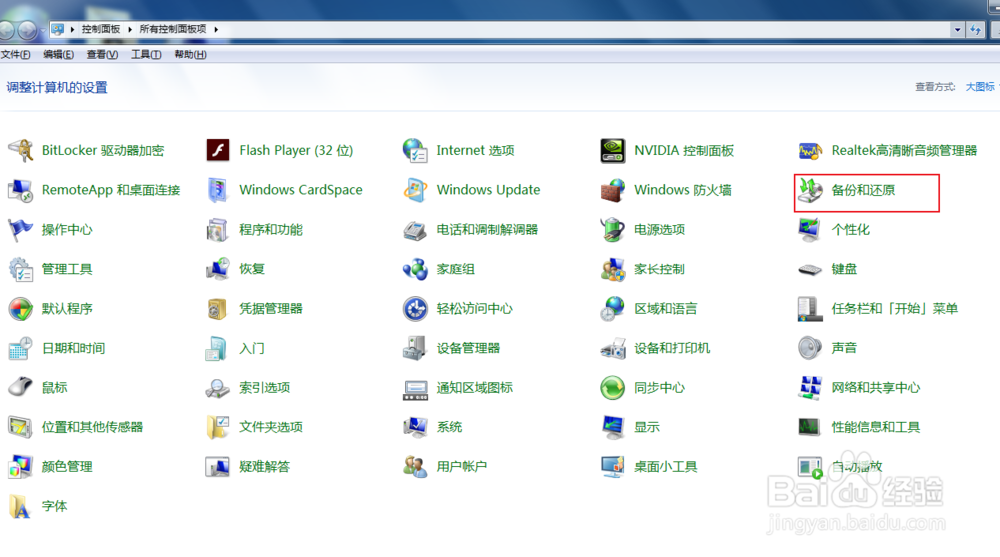Open the 电源选项 battery icon
Image resolution: width=1000 pixels, height=557 pixels.
[613, 230]
